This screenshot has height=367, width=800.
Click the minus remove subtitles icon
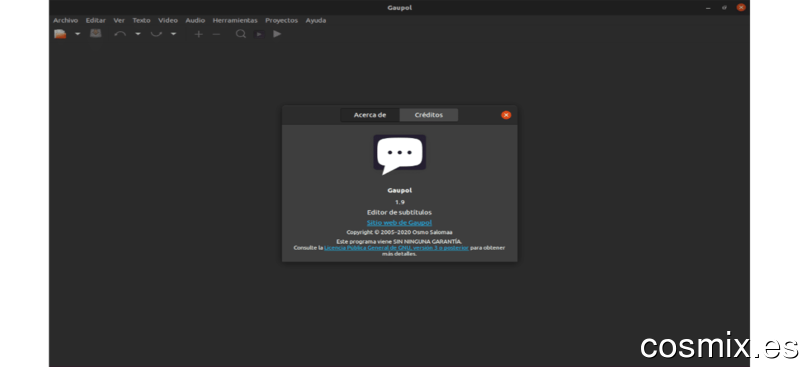coord(216,34)
